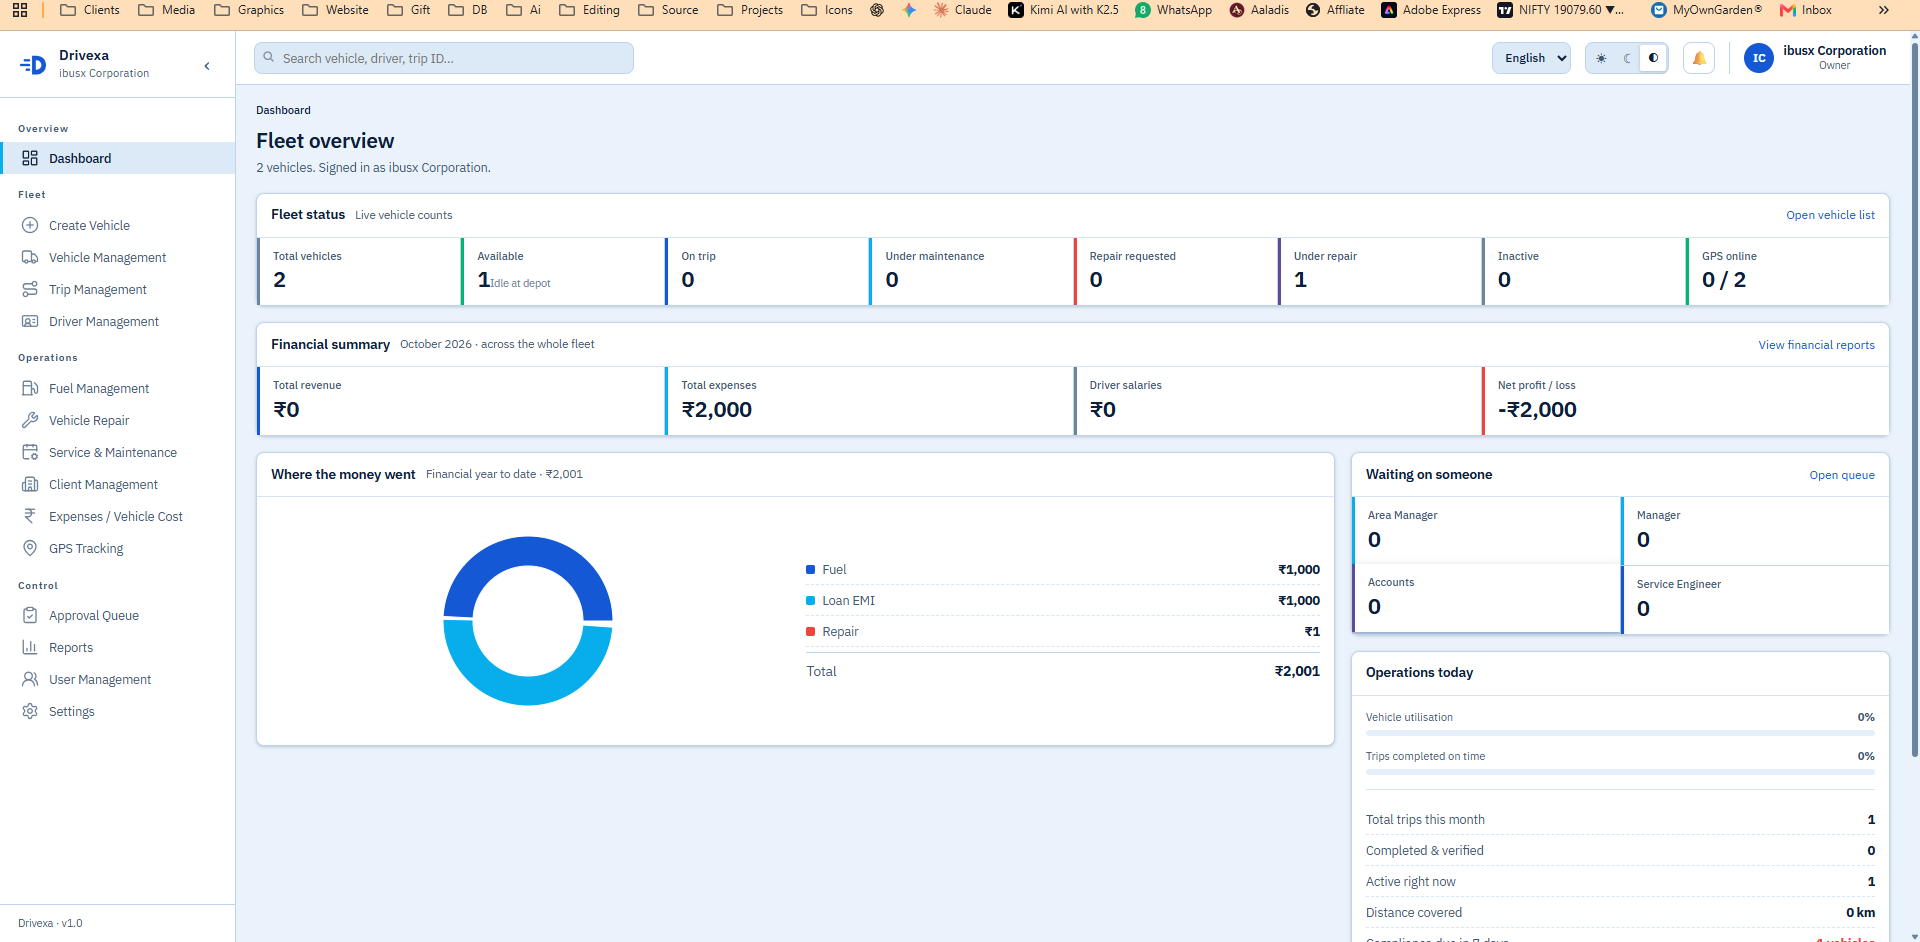Open the Clients bookmark folder
The image size is (1920, 942).
89,10
